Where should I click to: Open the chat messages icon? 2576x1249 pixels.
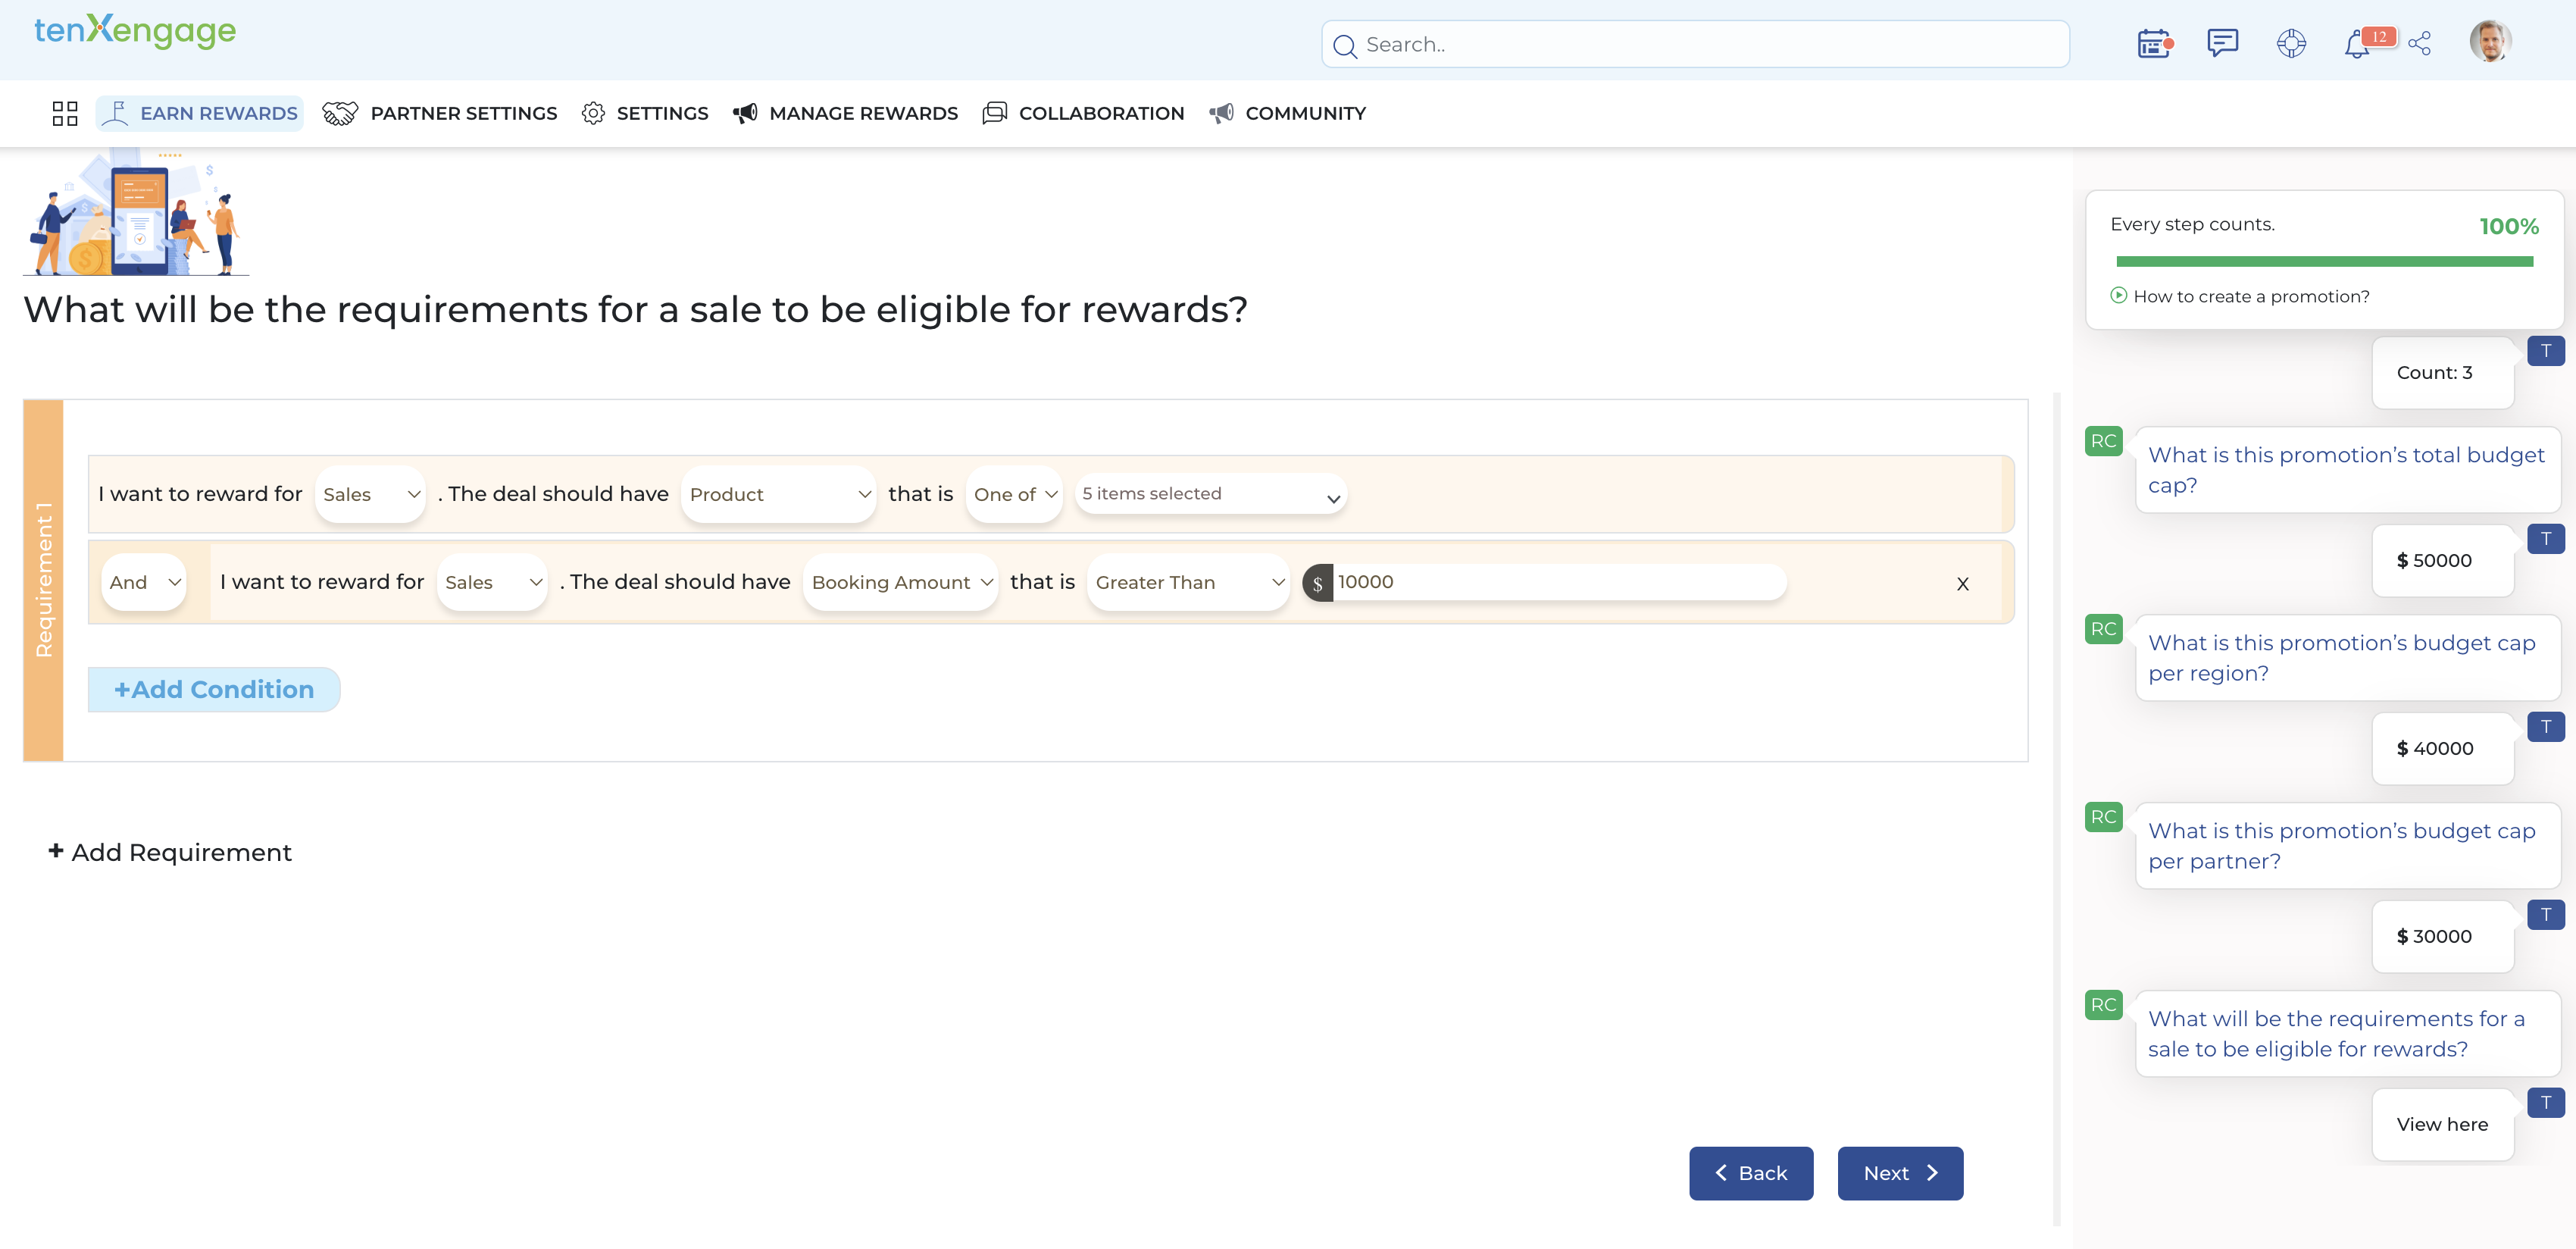pos(2222,43)
